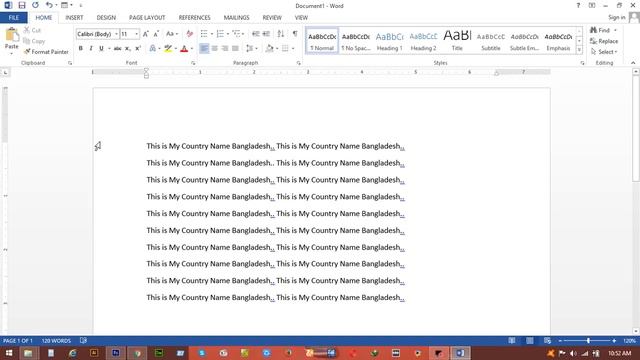
Task: Toggle Underline formatting
Action: coord(101,49)
